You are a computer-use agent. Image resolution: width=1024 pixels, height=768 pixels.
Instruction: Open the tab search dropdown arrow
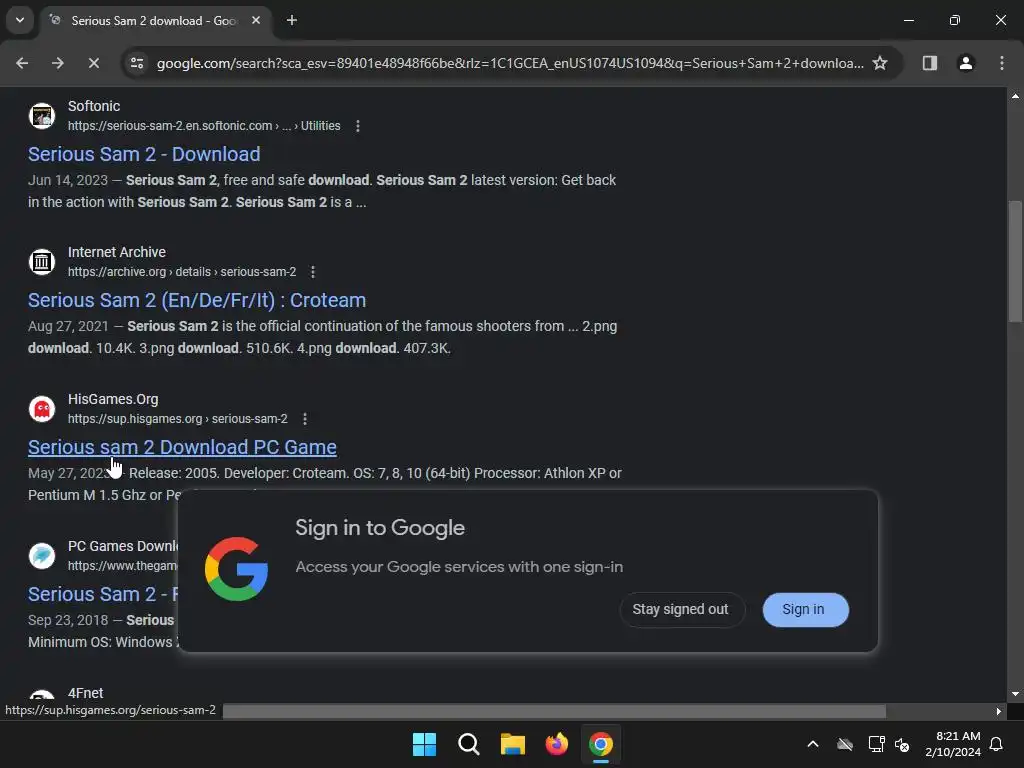[x=20, y=20]
